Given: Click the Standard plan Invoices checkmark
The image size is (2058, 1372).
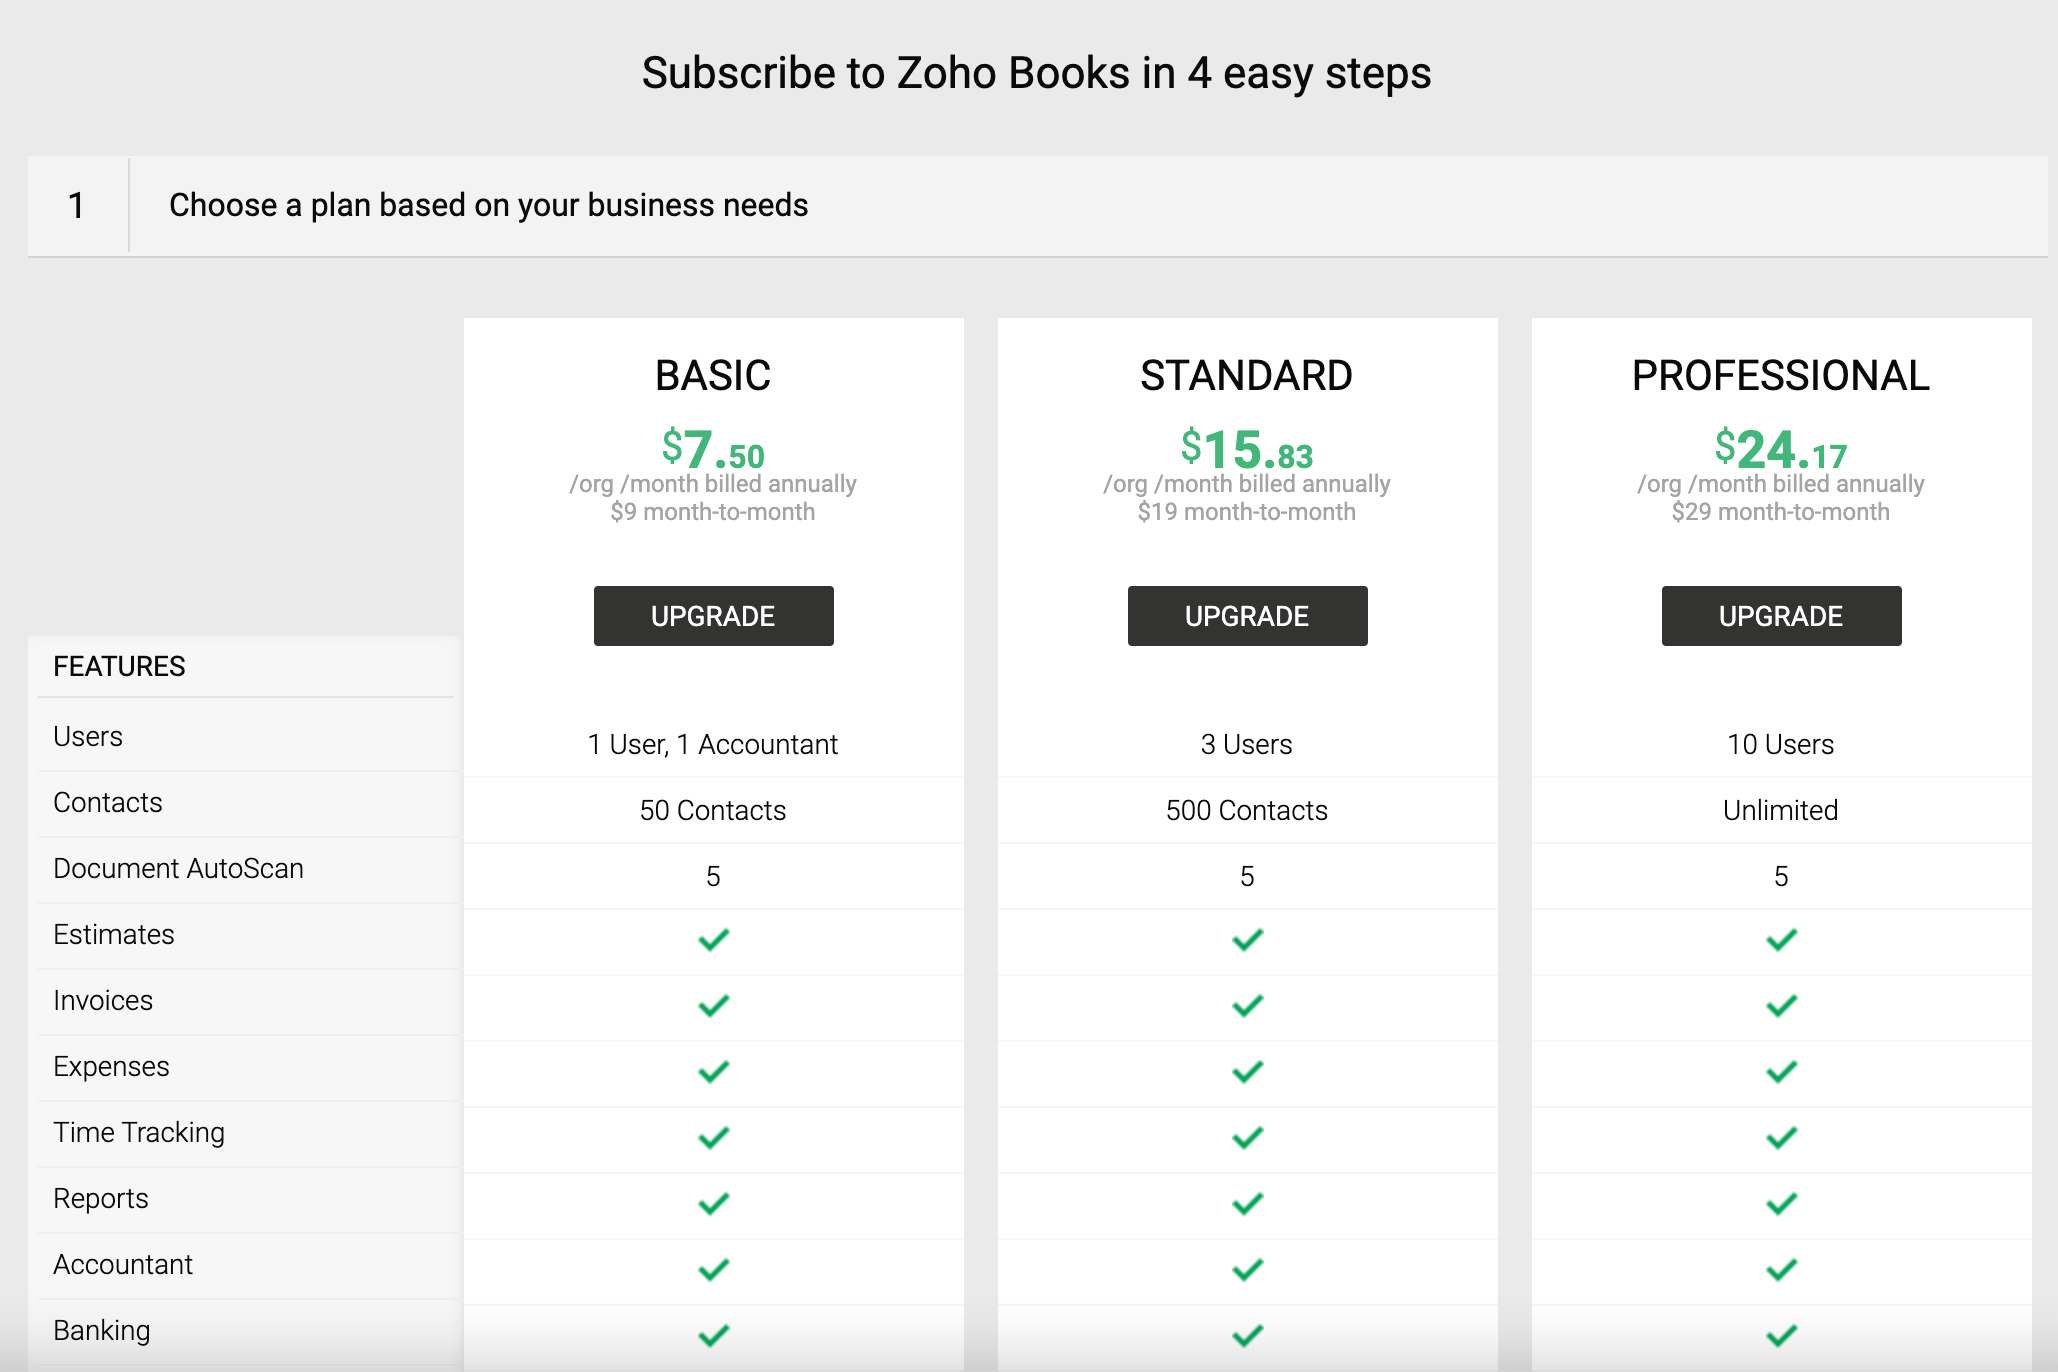Looking at the screenshot, I should click(x=1247, y=1006).
